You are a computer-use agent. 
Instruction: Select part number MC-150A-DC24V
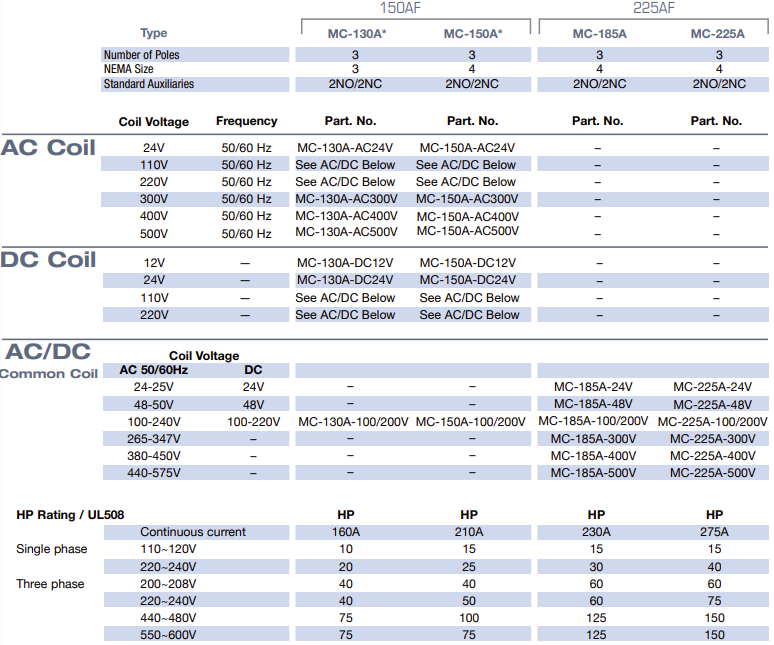tap(467, 280)
